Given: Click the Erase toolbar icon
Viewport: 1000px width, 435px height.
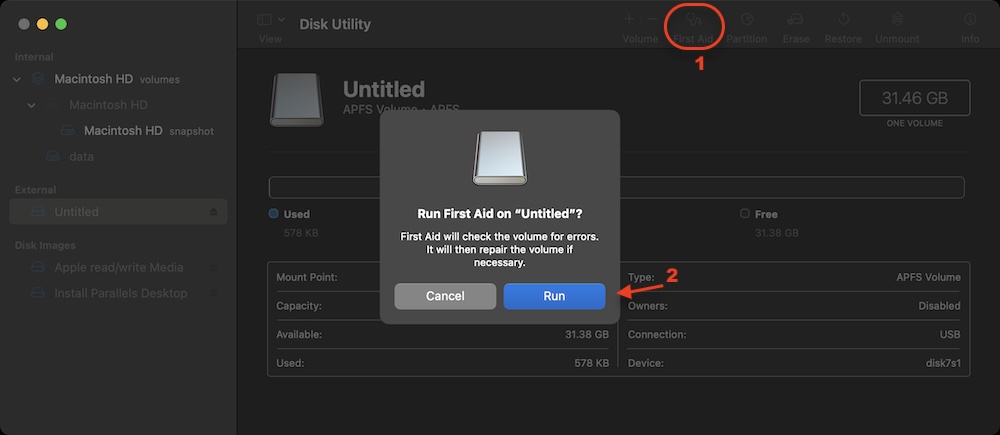Looking at the screenshot, I should point(796,20).
